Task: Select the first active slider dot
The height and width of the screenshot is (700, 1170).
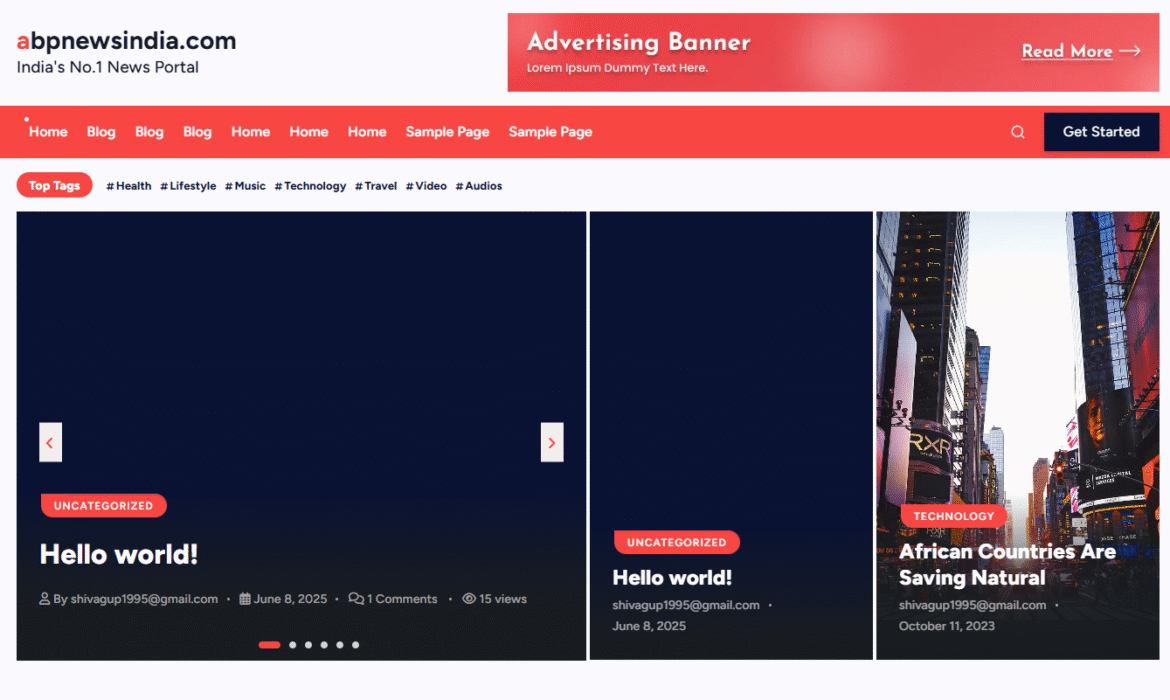Action: pos(269,645)
